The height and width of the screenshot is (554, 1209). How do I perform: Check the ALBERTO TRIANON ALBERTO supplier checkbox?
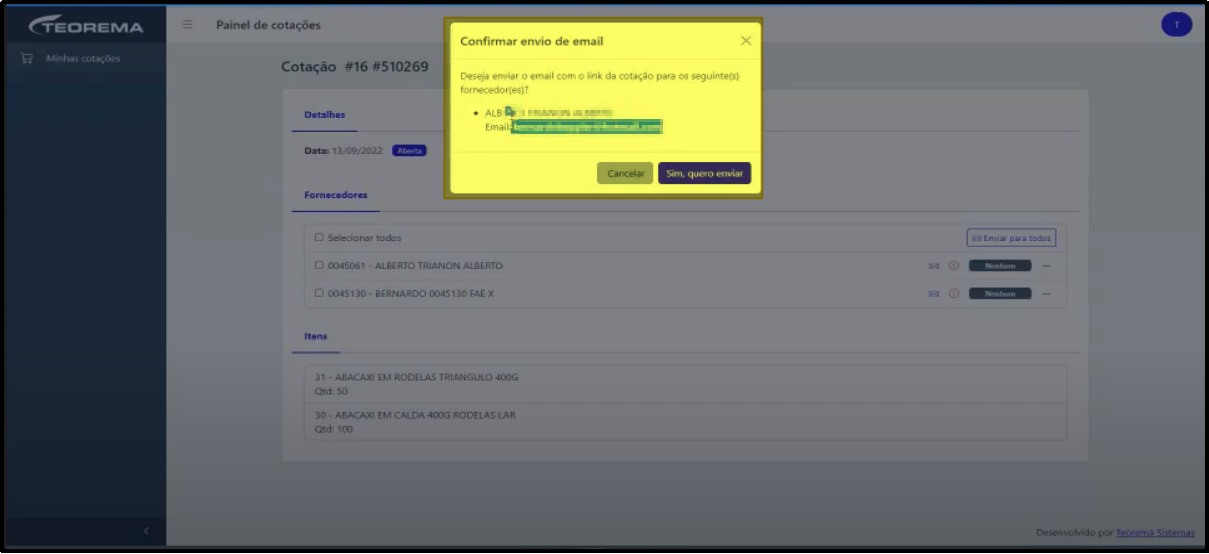point(319,266)
